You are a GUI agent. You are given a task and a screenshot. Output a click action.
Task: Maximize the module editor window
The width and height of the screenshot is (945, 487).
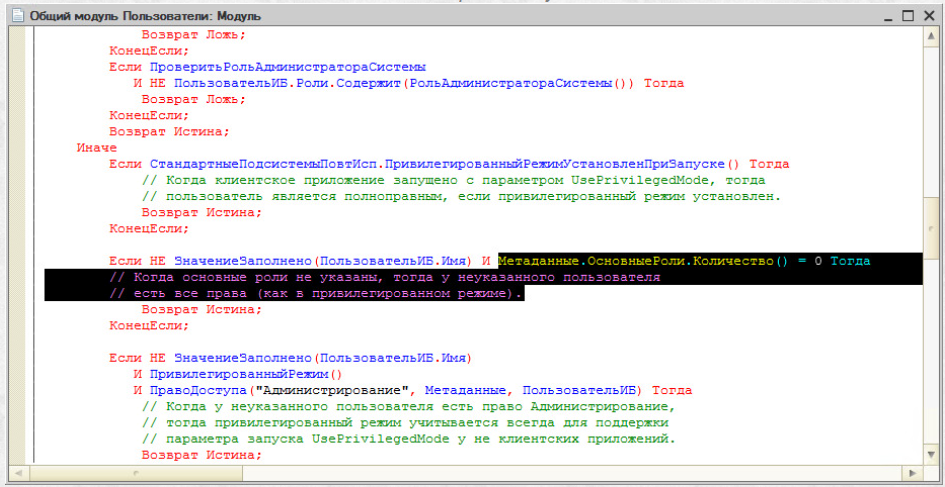click(x=907, y=16)
